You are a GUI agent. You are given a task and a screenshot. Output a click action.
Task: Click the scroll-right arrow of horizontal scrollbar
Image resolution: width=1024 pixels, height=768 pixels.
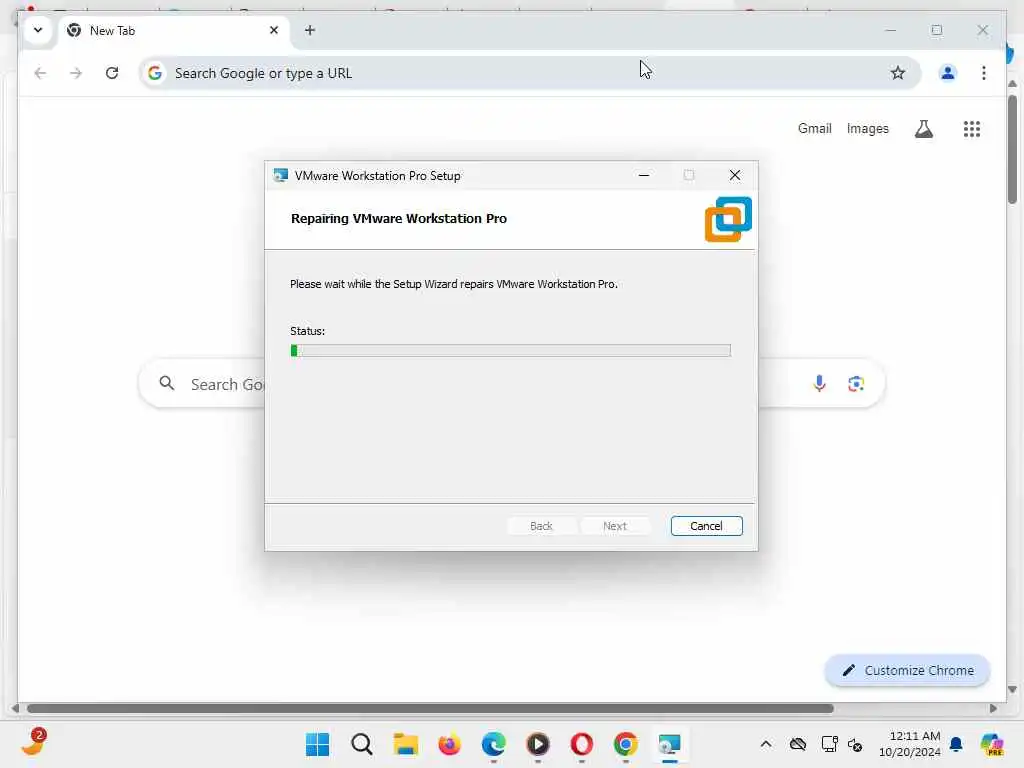click(x=993, y=709)
